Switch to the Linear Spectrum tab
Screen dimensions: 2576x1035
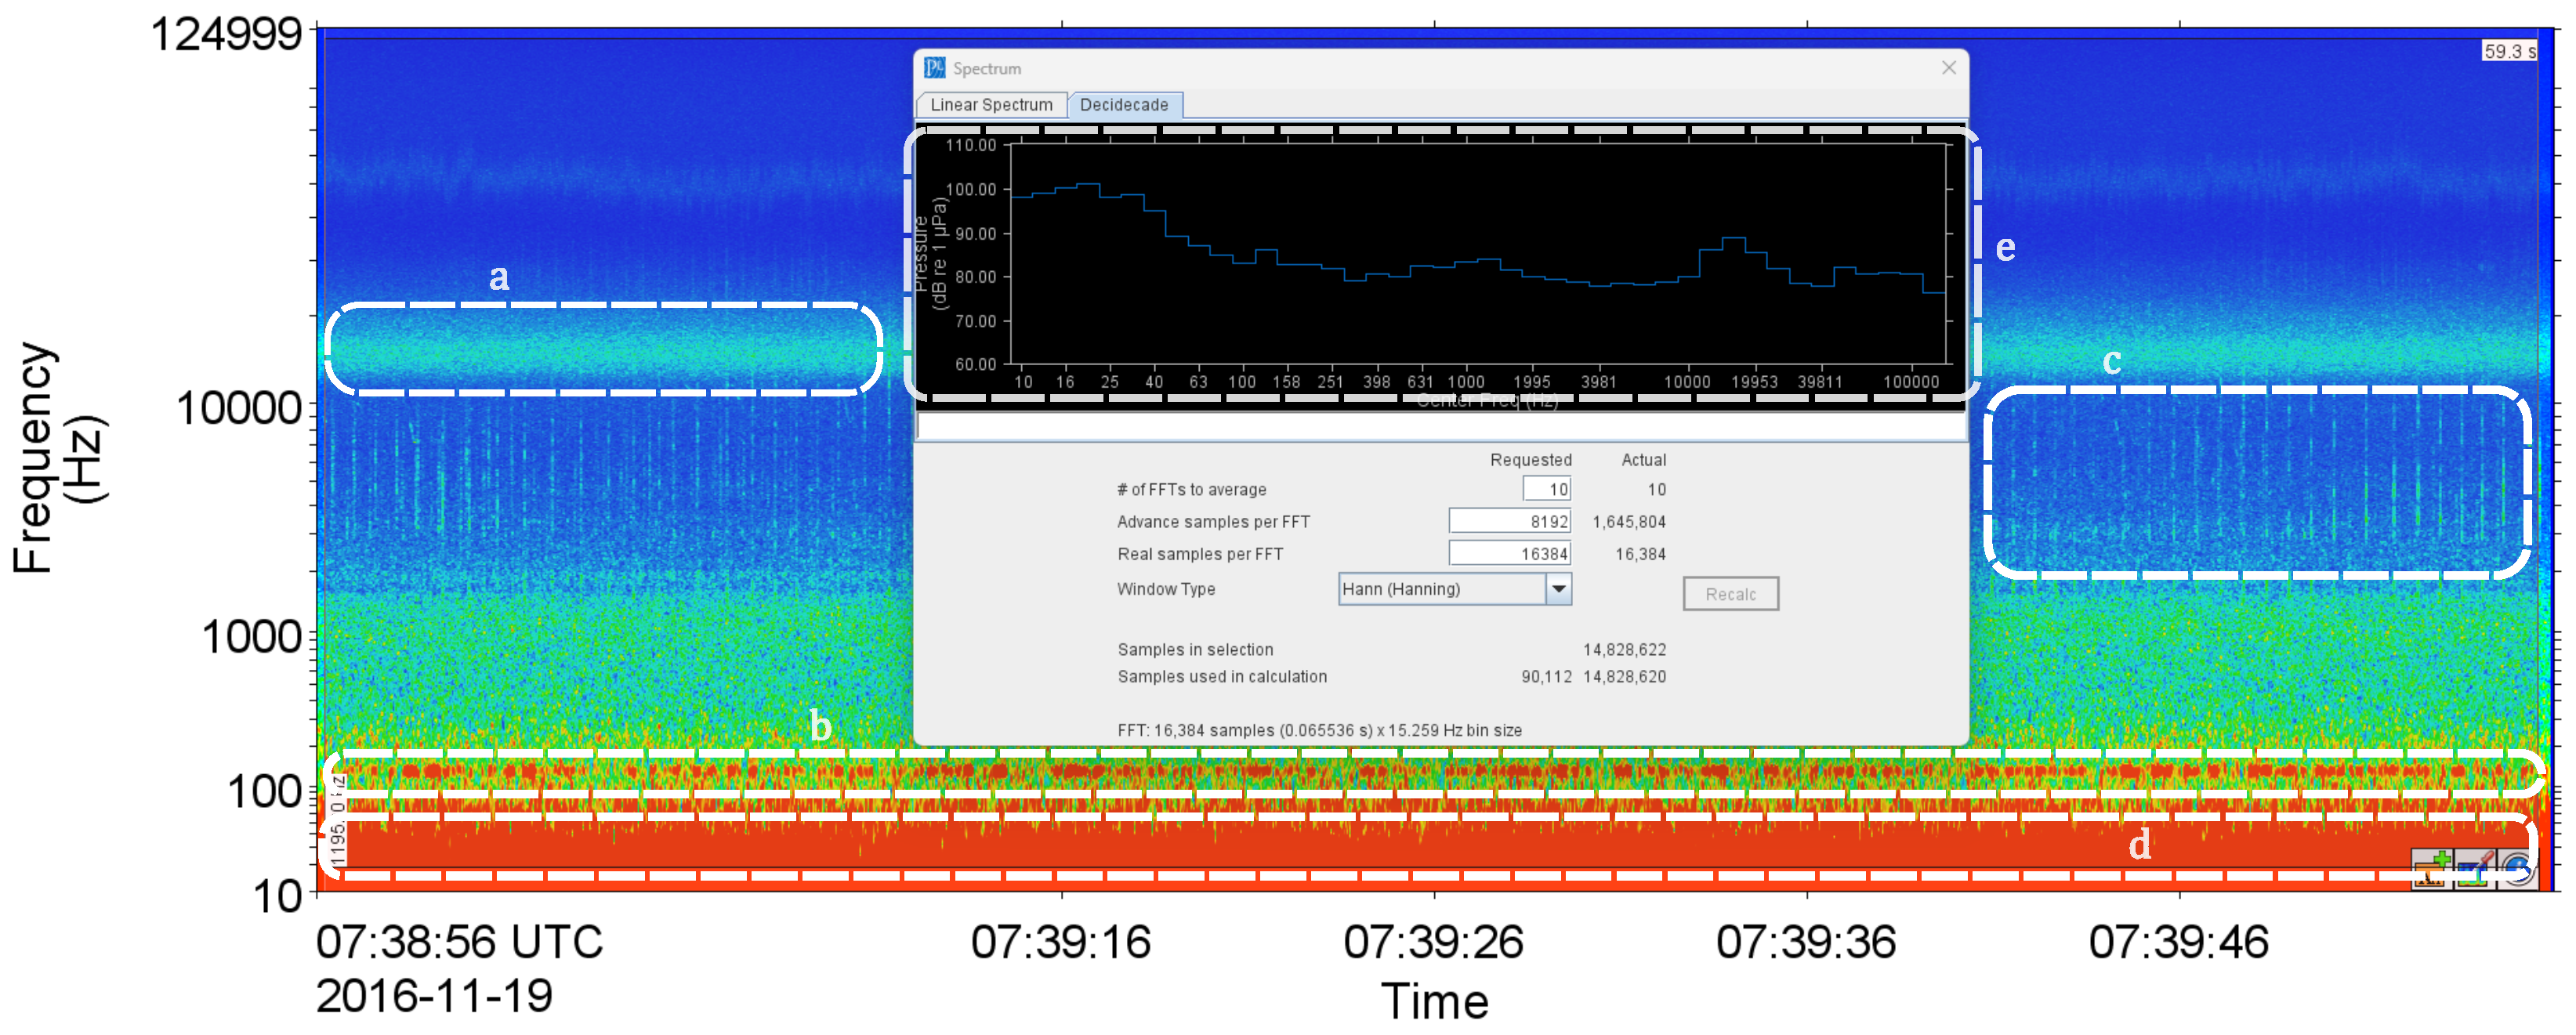991,105
